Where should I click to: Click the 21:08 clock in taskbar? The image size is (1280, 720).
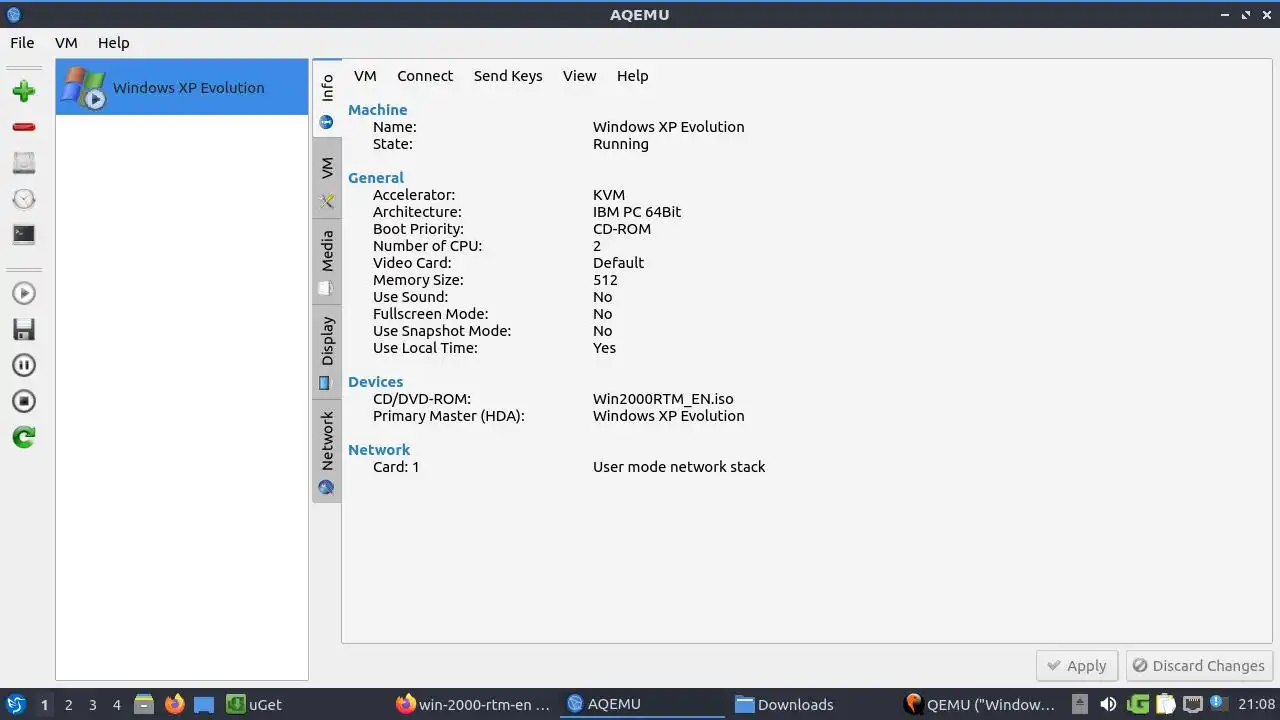point(1257,704)
